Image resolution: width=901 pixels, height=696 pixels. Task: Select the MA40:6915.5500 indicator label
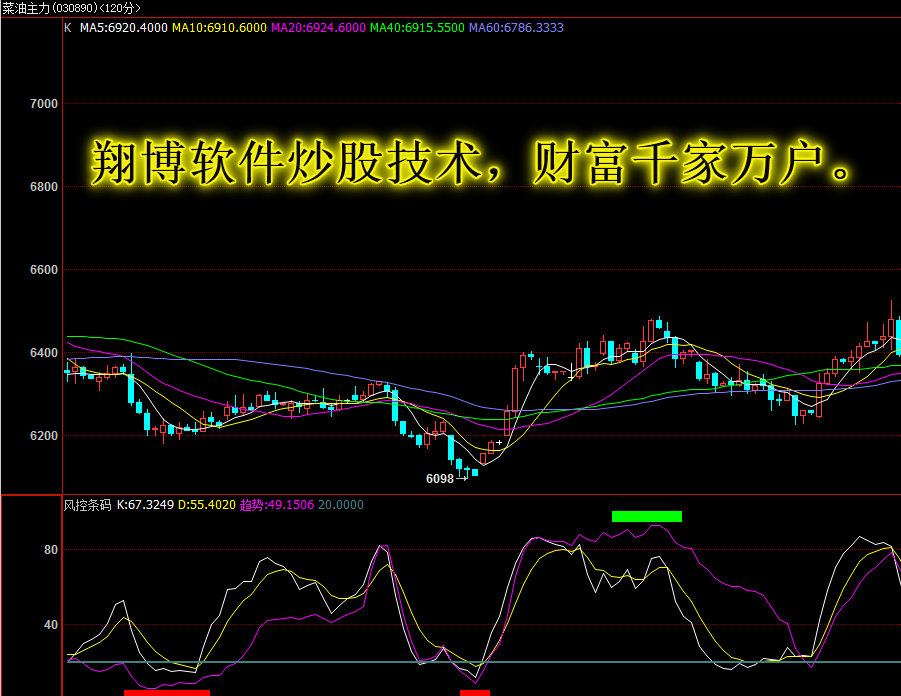(x=417, y=28)
